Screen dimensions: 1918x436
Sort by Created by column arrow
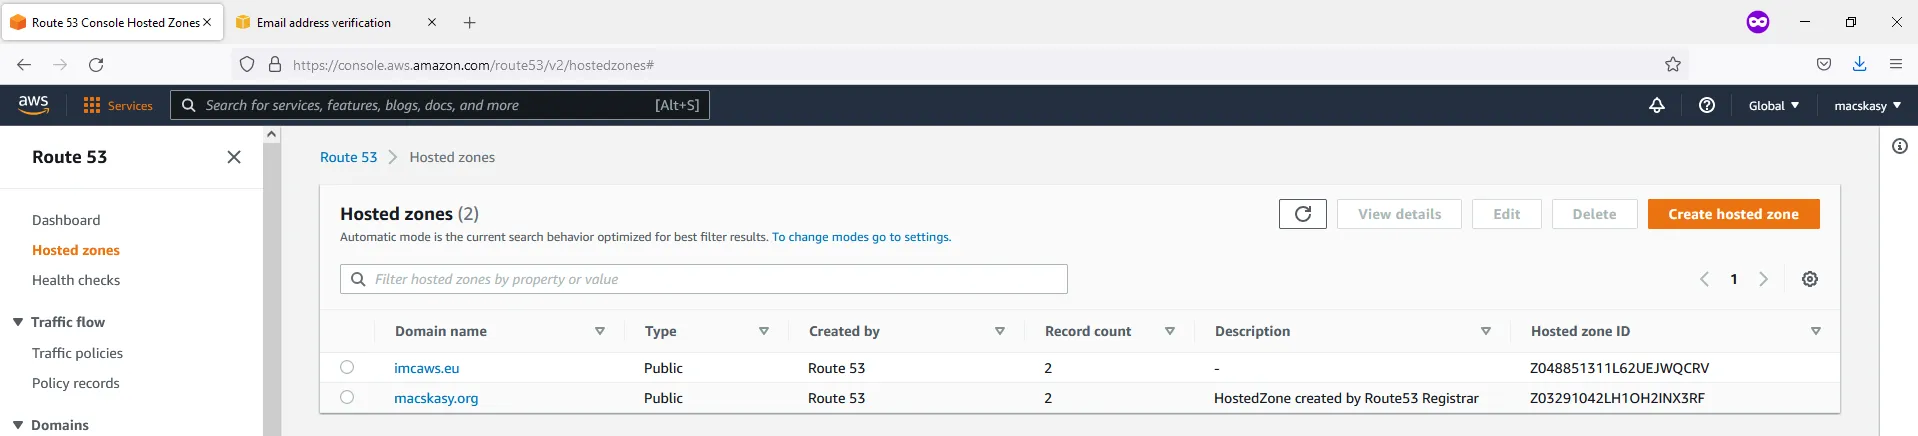point(1000,331)
